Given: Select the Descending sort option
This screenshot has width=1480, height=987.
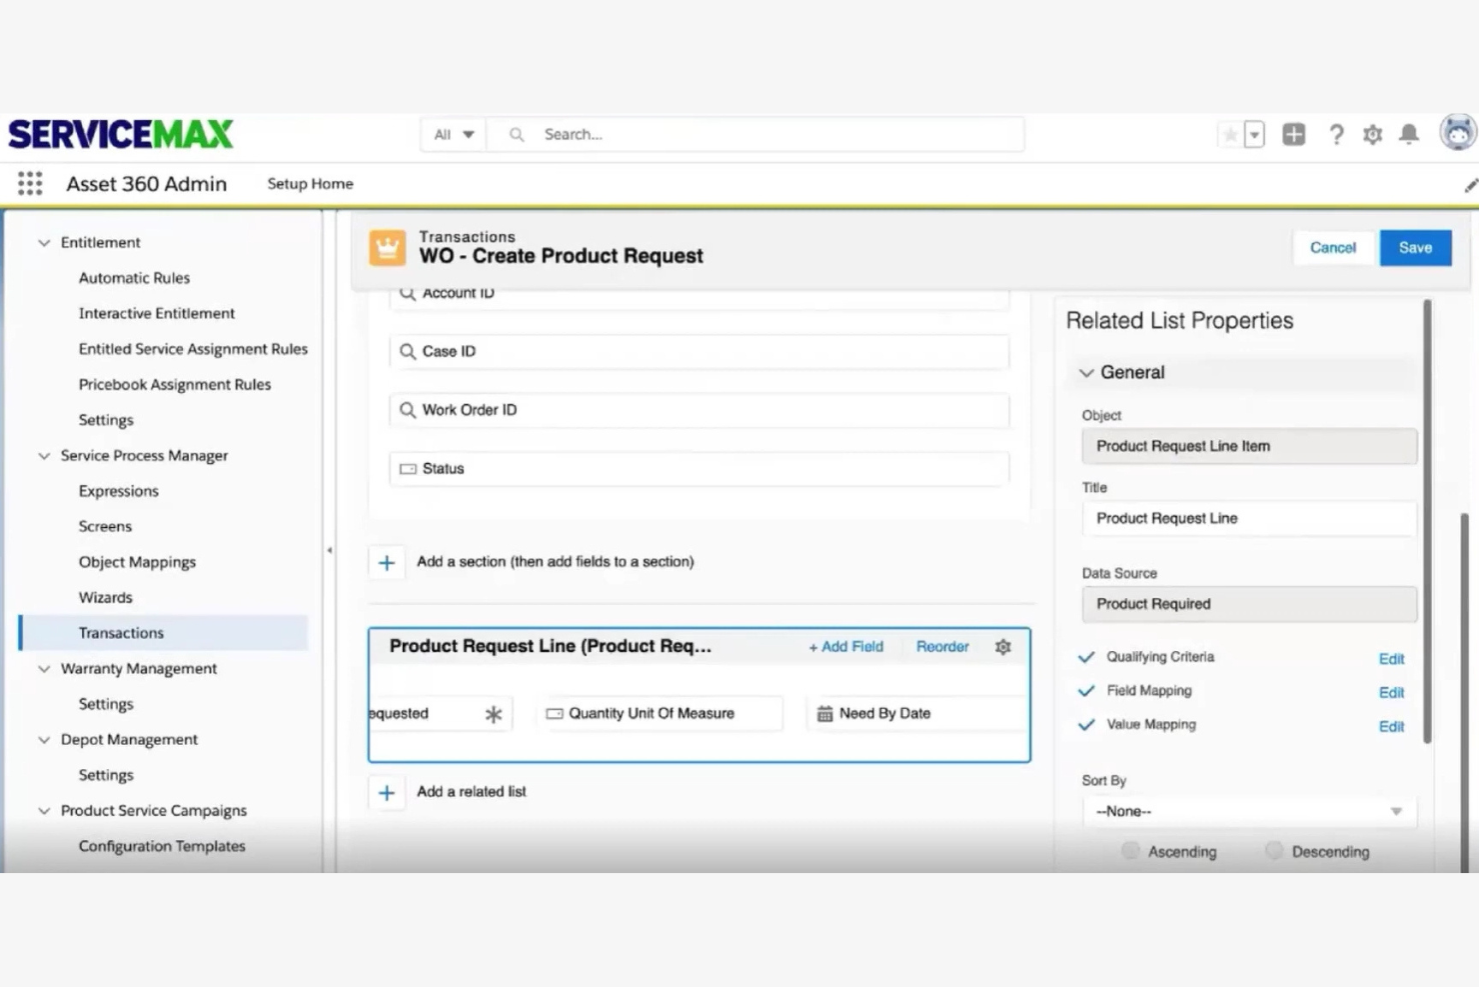Looking at the screenshot, I should (1274, 851).
